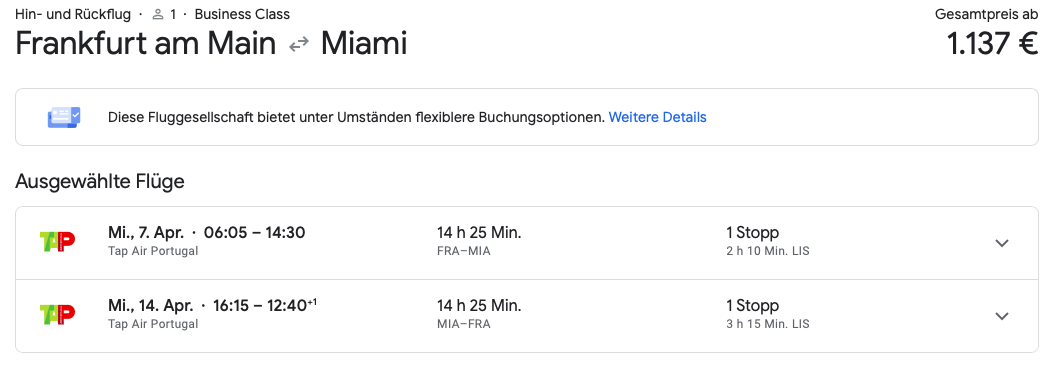Select the Gesamtpreis 1.137 € amount
This screenshot has height=370, width=1054.
pos(993,44)
